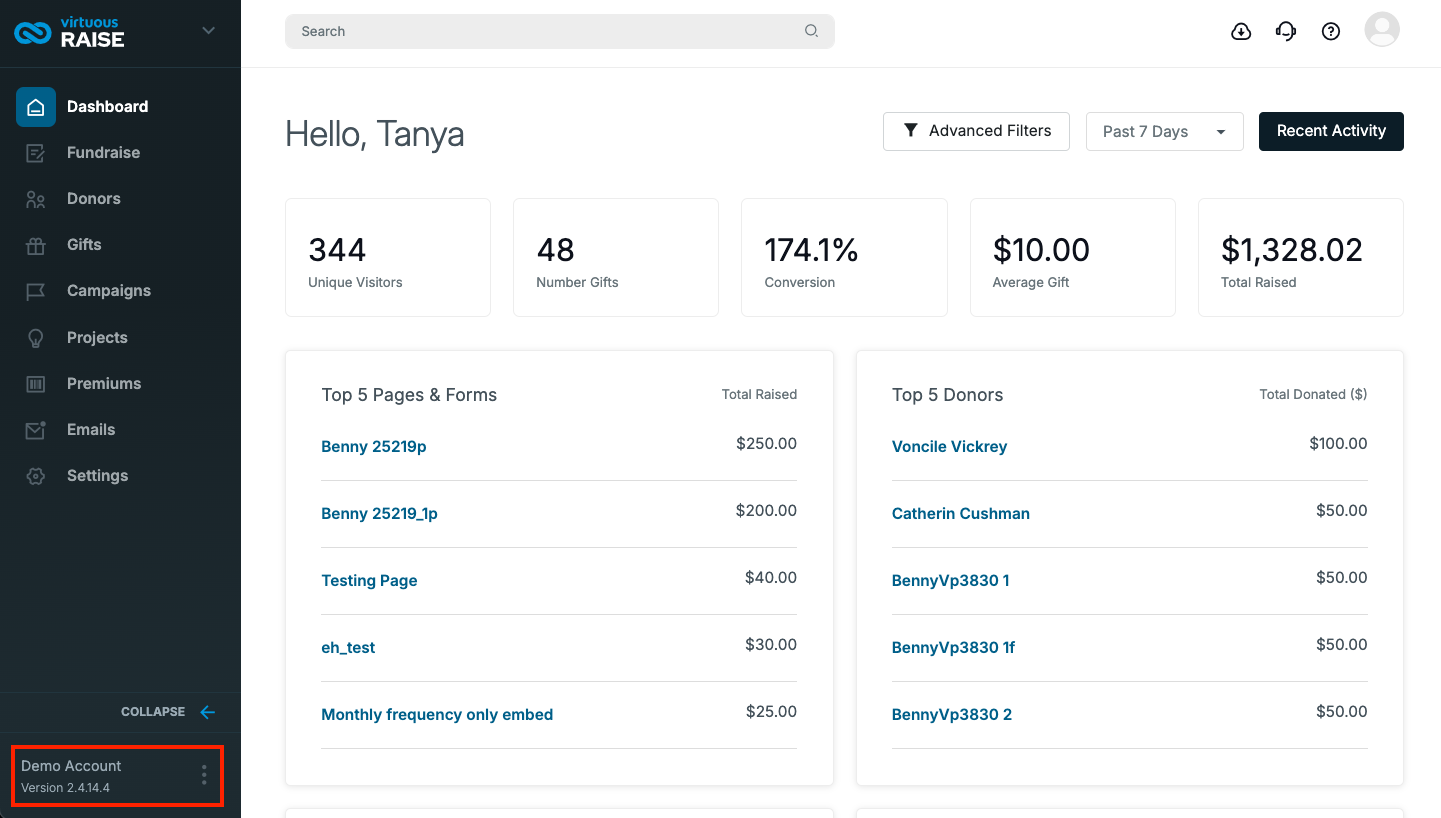Screen dimensions: 1441x818
Task: Select the magnifier icon in search bar
Action: [x=811, y=31]
